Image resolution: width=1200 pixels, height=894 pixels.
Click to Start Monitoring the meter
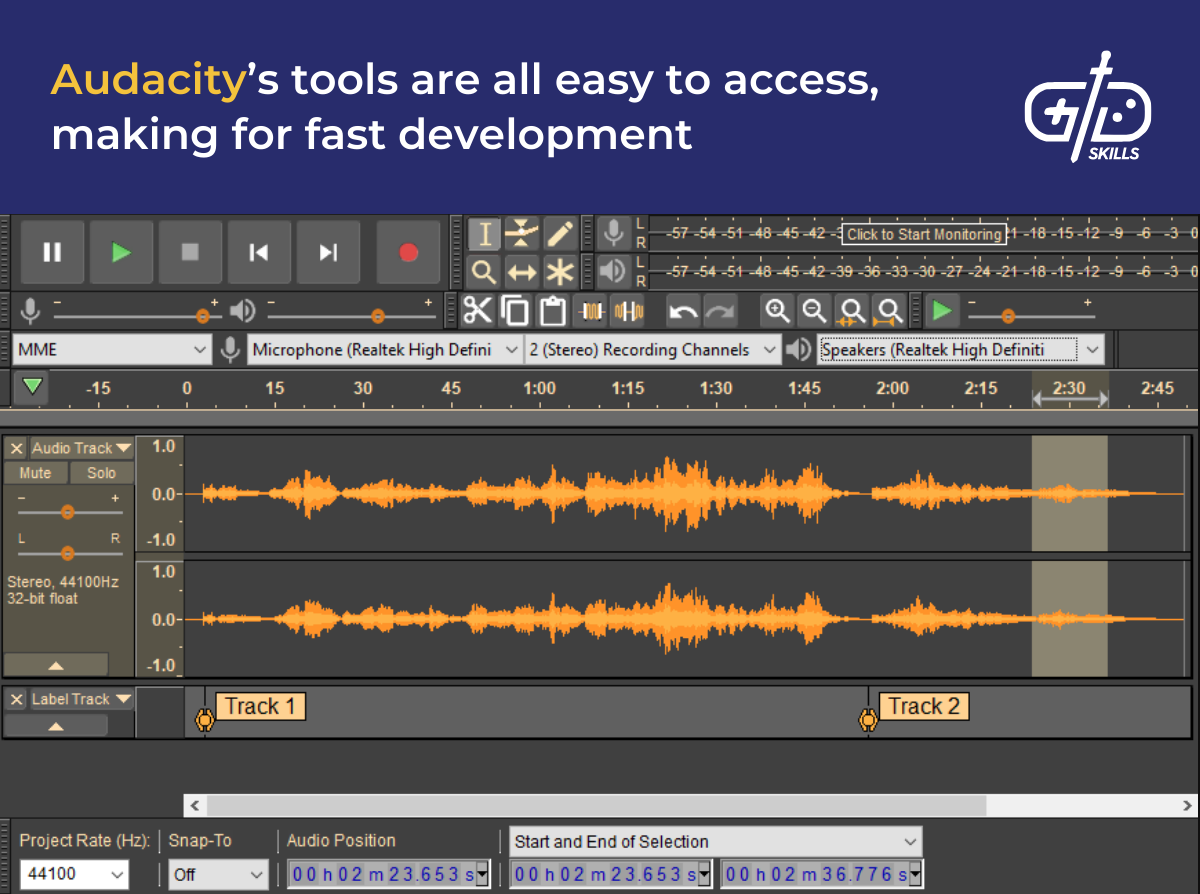click(922, 234)
